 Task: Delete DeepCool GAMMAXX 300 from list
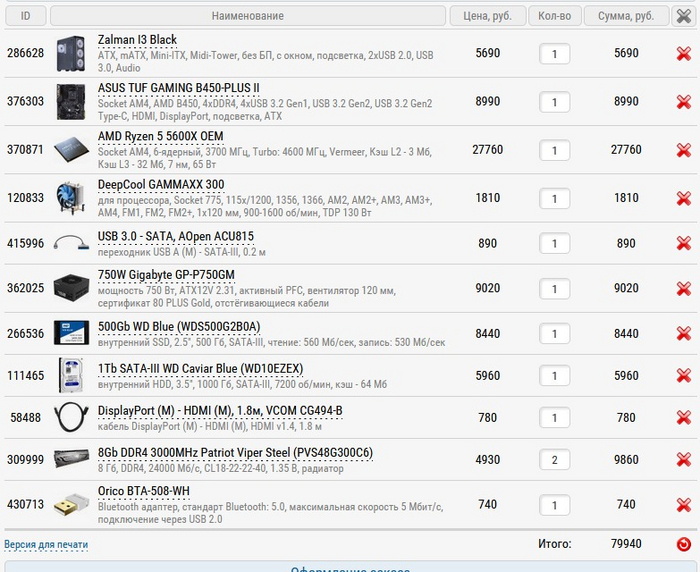pos(683,198)
